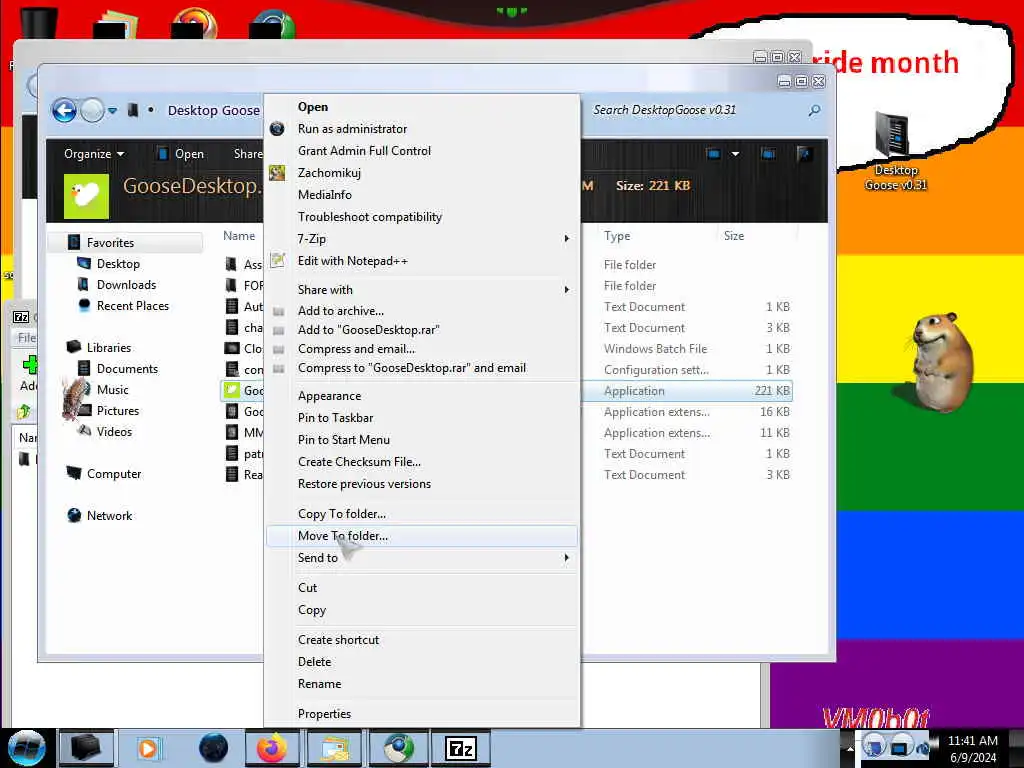Viewport: 1024px width, 768px height.
Task: Choose Open from the context menu
Action: click(421, 106)
